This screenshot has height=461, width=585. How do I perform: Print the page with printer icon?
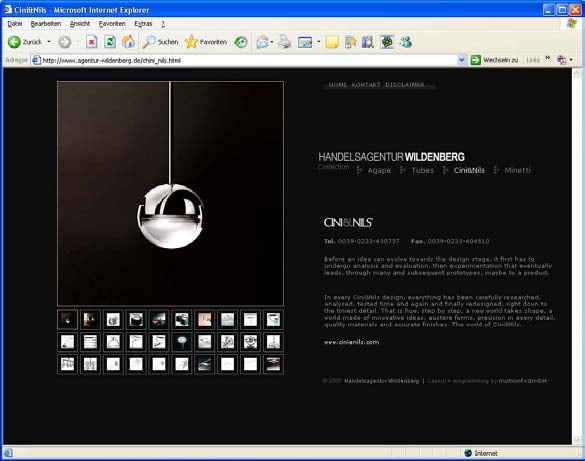pyautogui.click(x=285, y=42)
